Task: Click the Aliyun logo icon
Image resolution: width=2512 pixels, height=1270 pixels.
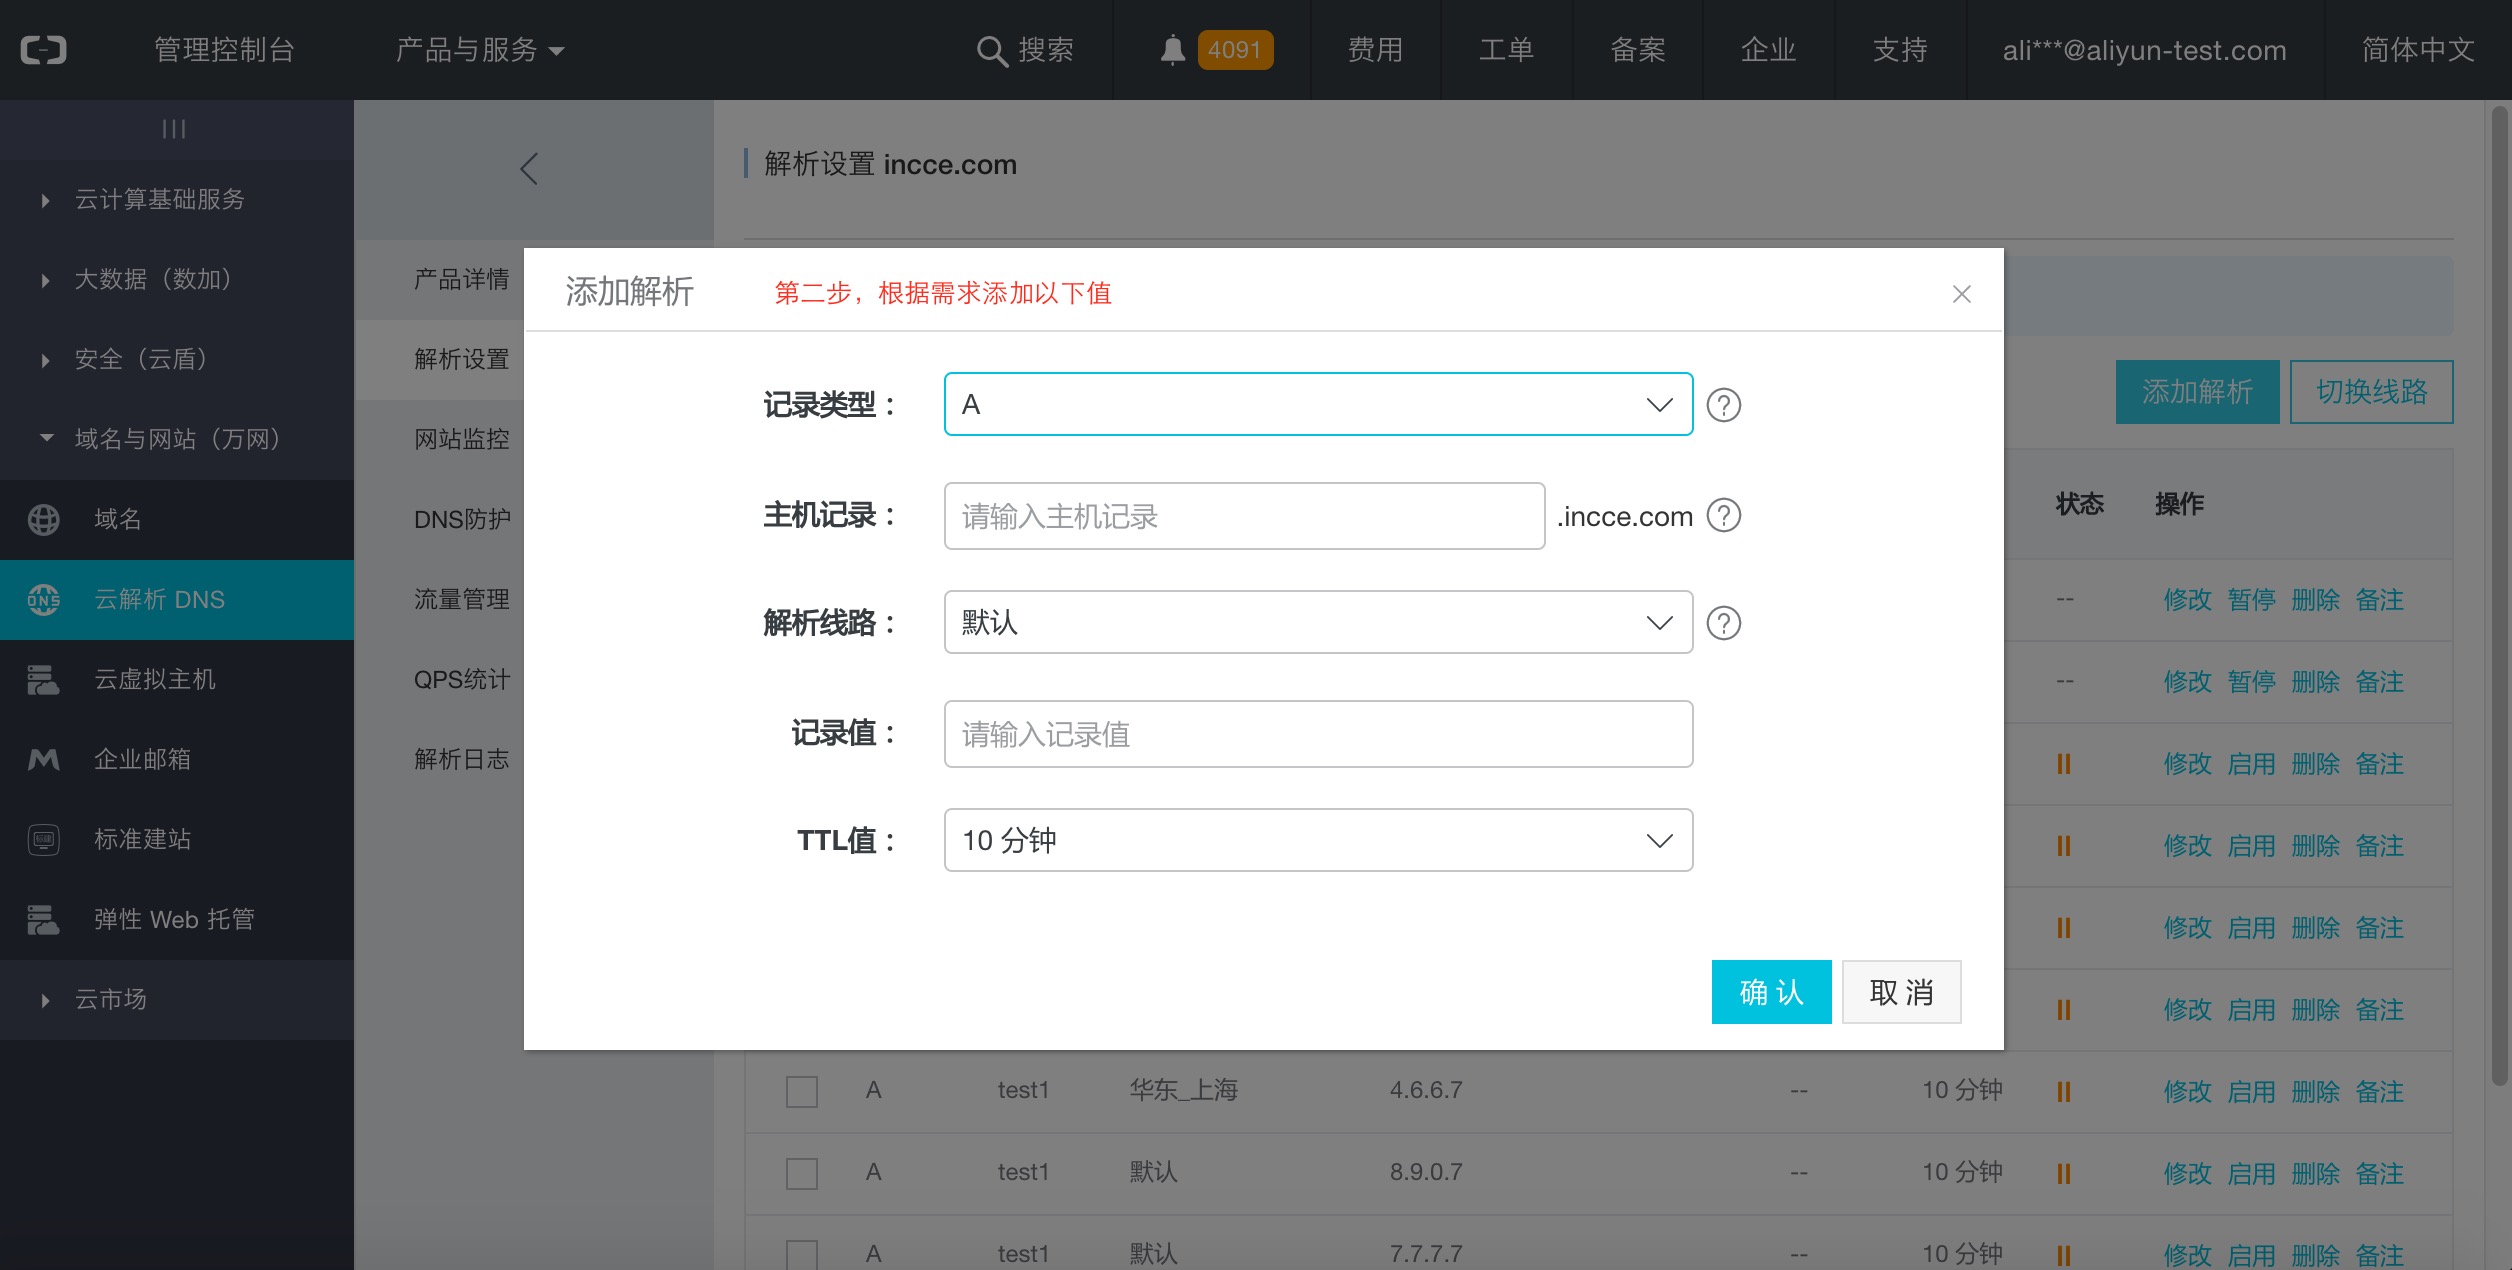Action: point(43,50)
